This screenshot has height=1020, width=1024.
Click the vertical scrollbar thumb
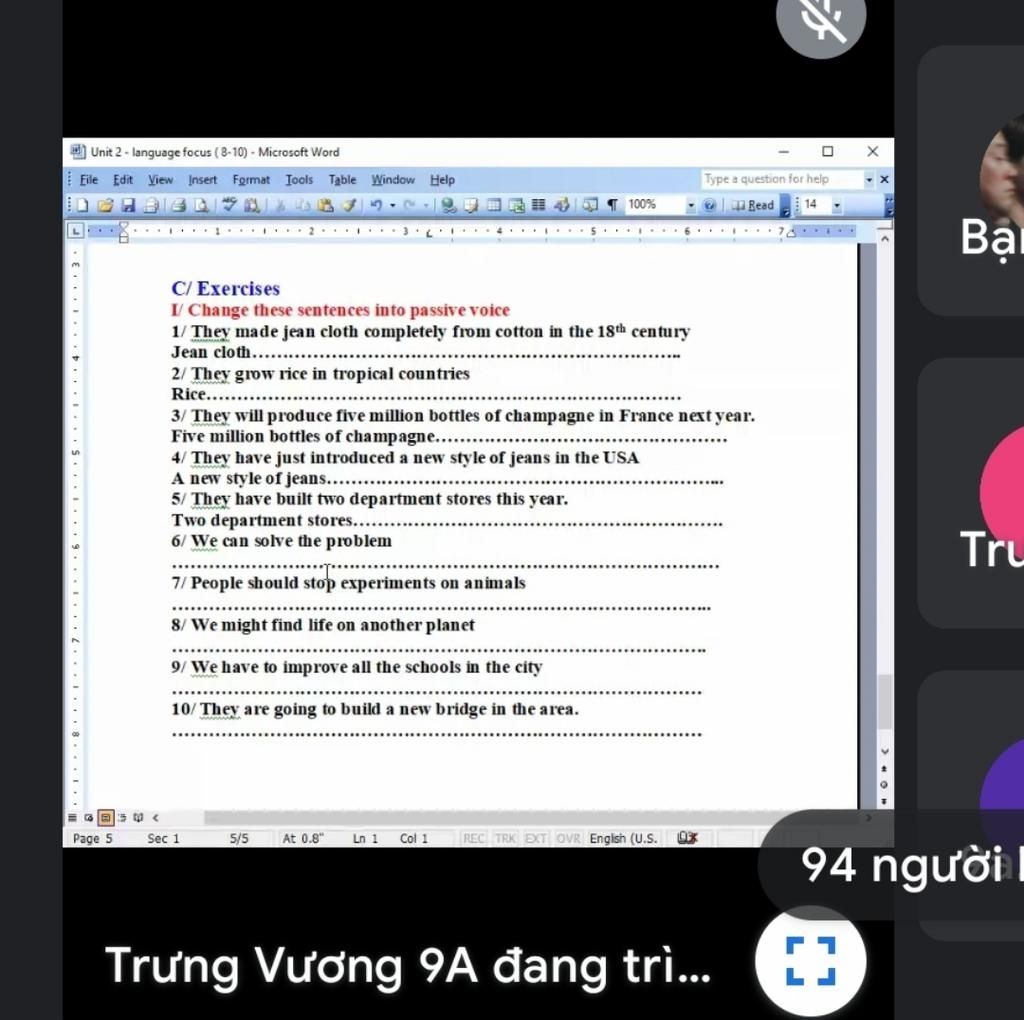click(884, 701)
